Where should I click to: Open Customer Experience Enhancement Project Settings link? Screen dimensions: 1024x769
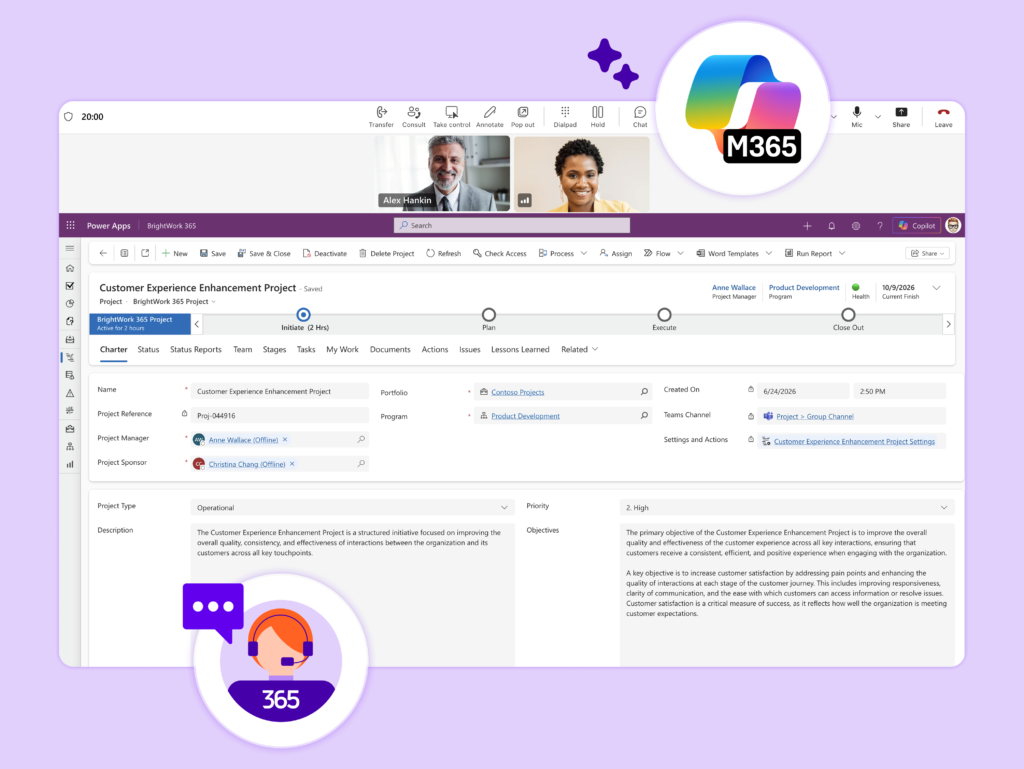click(x=854, y=441)
